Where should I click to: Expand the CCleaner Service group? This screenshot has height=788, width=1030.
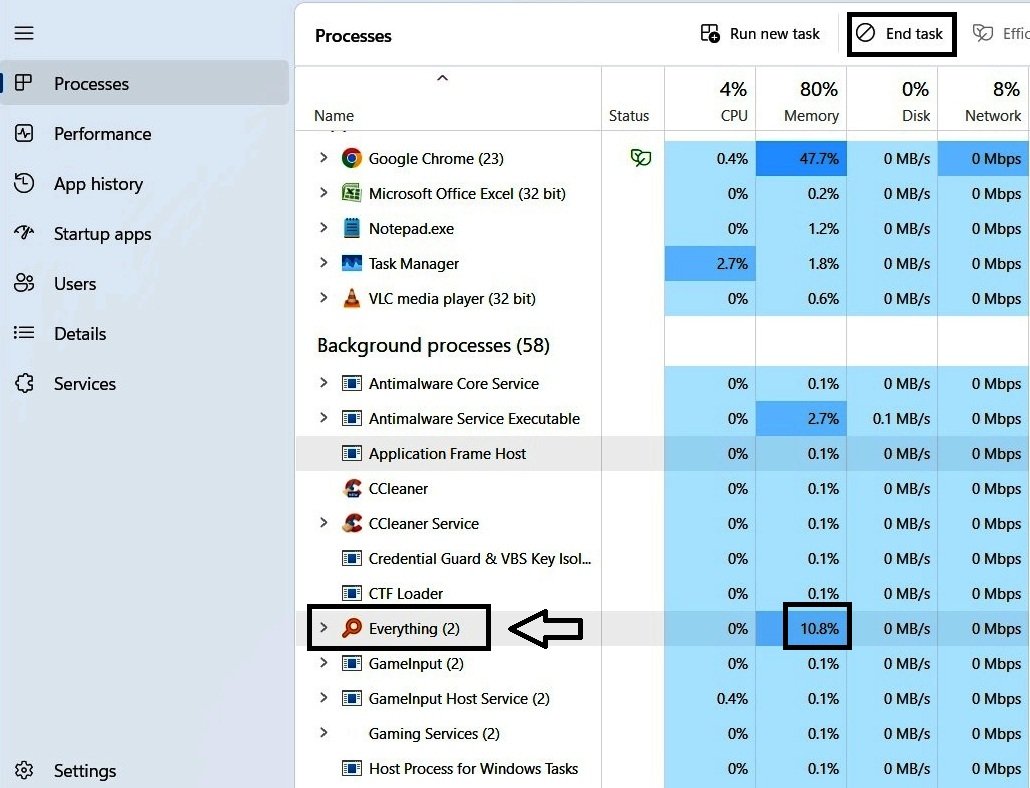tap(323, 523)
